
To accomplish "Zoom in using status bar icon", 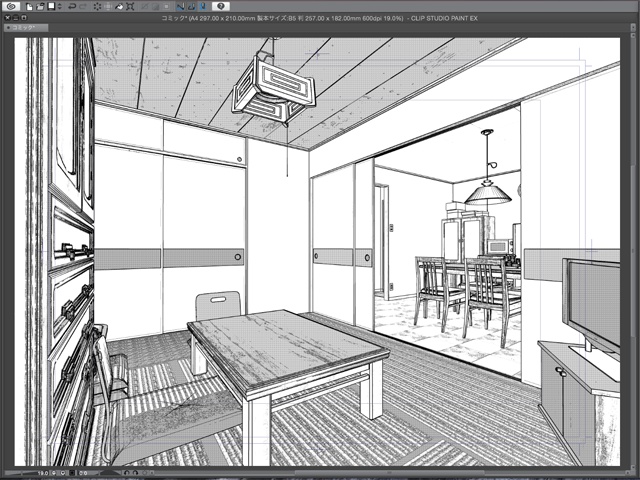I will tap(63, 473).
